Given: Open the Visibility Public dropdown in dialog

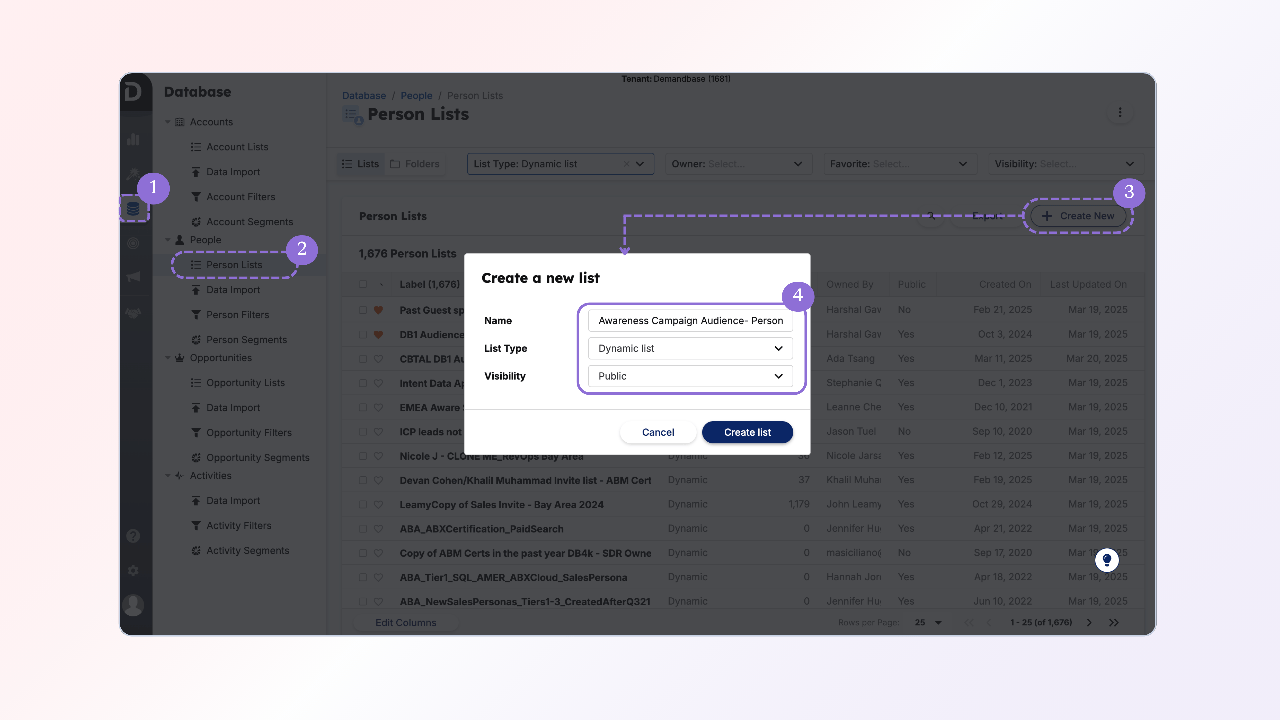Looking at the screenshot, I should tap(690, 376).
